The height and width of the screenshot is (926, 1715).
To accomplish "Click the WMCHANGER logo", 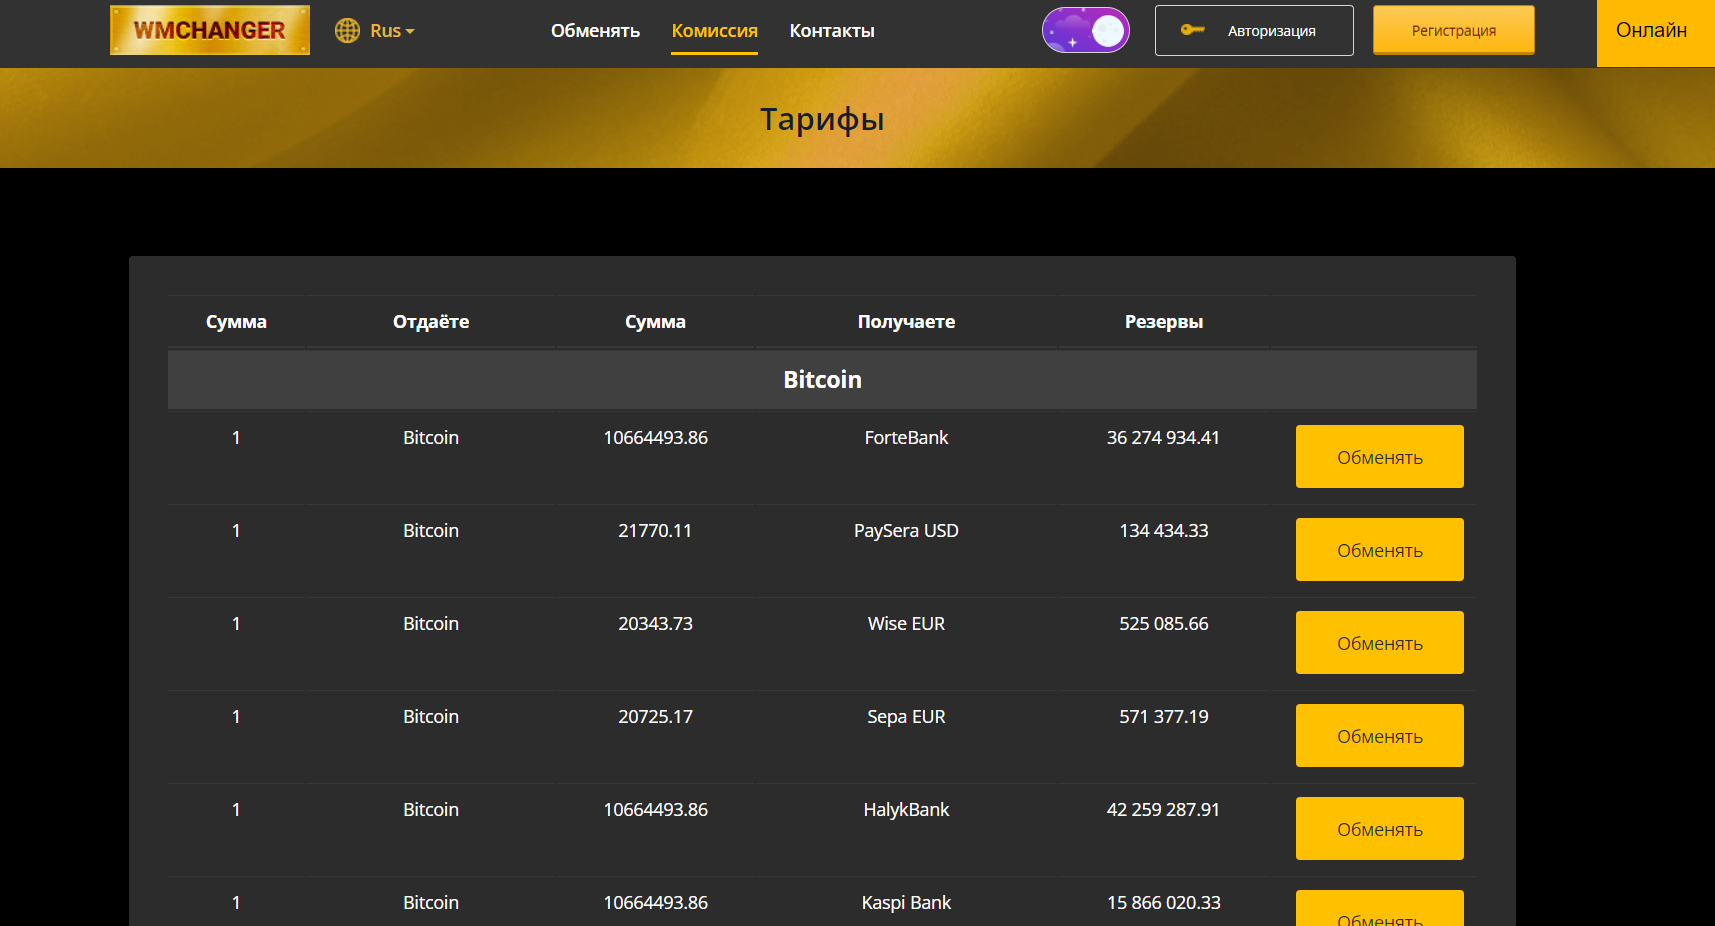I will pos(210,30).
